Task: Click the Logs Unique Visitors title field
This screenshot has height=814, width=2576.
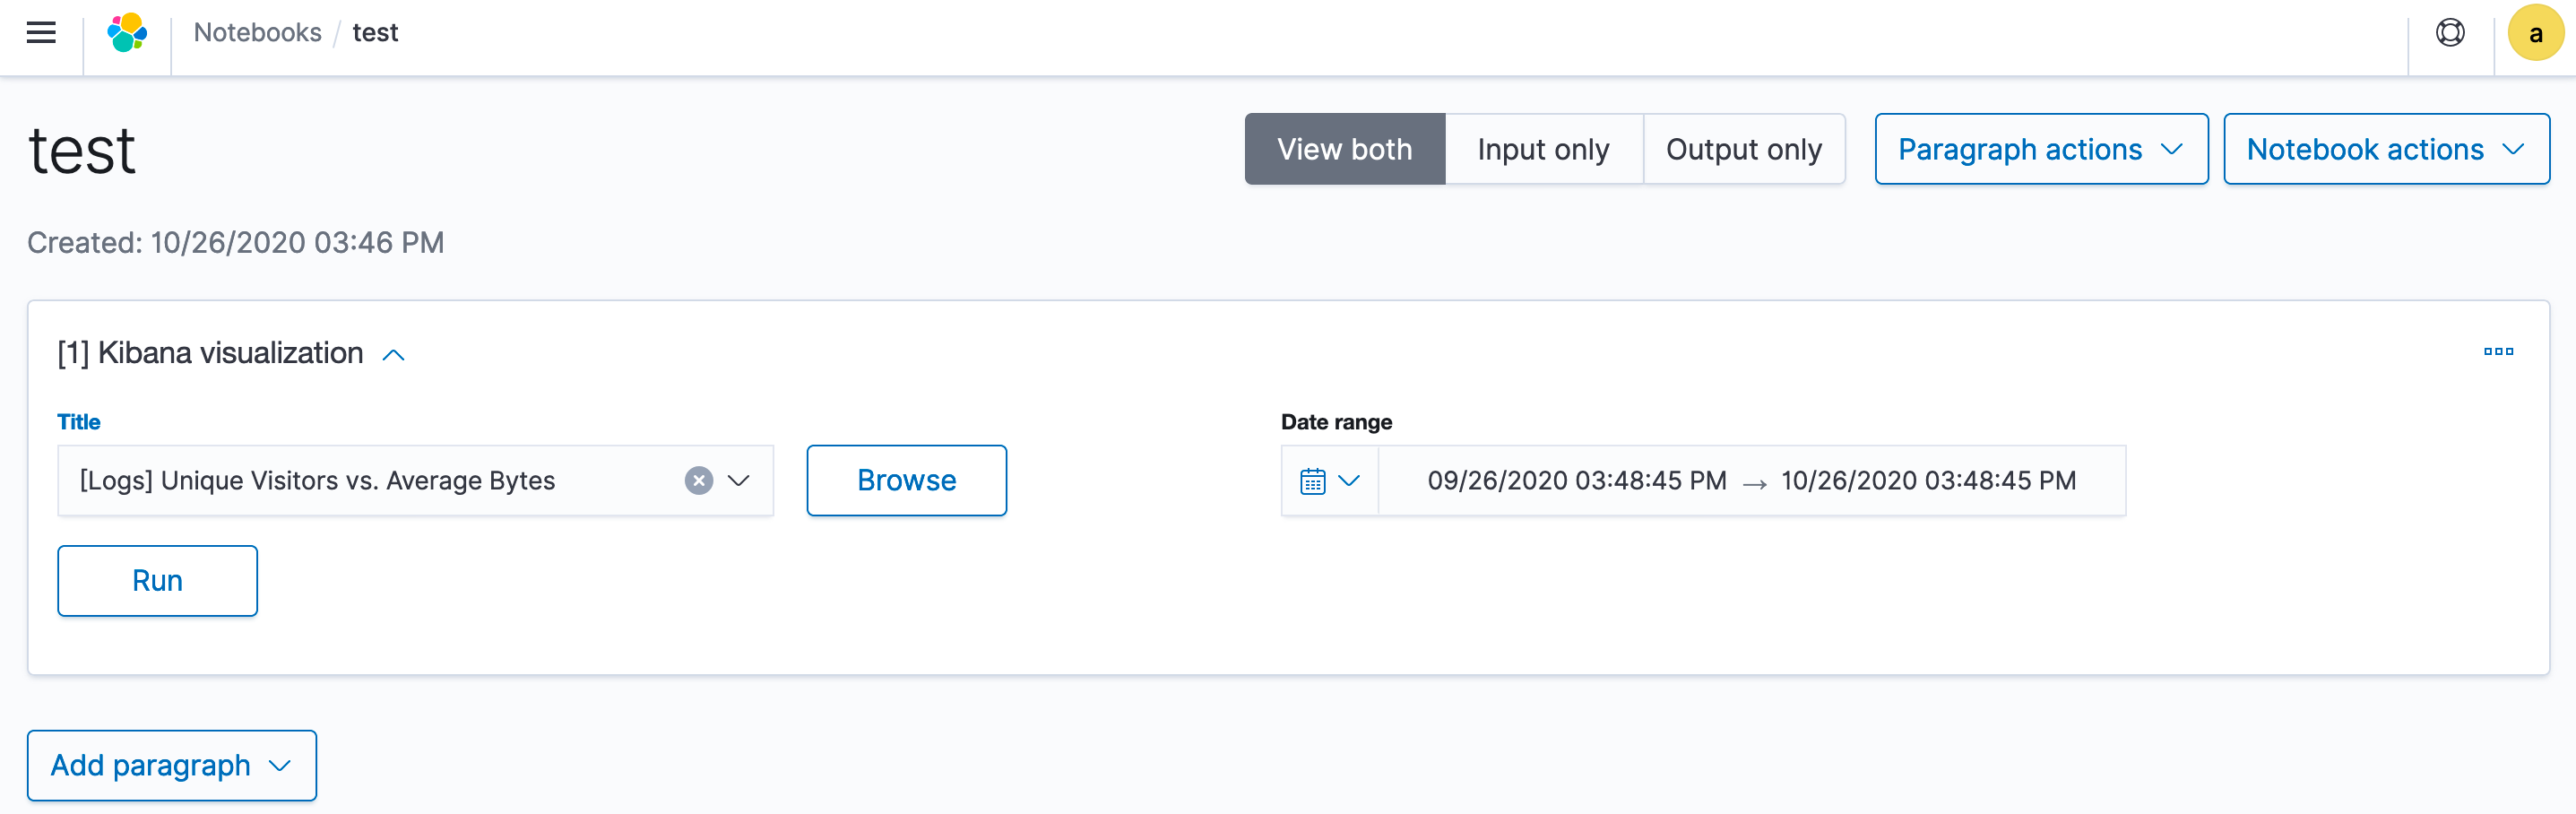Action: click(x=415, y=481)
